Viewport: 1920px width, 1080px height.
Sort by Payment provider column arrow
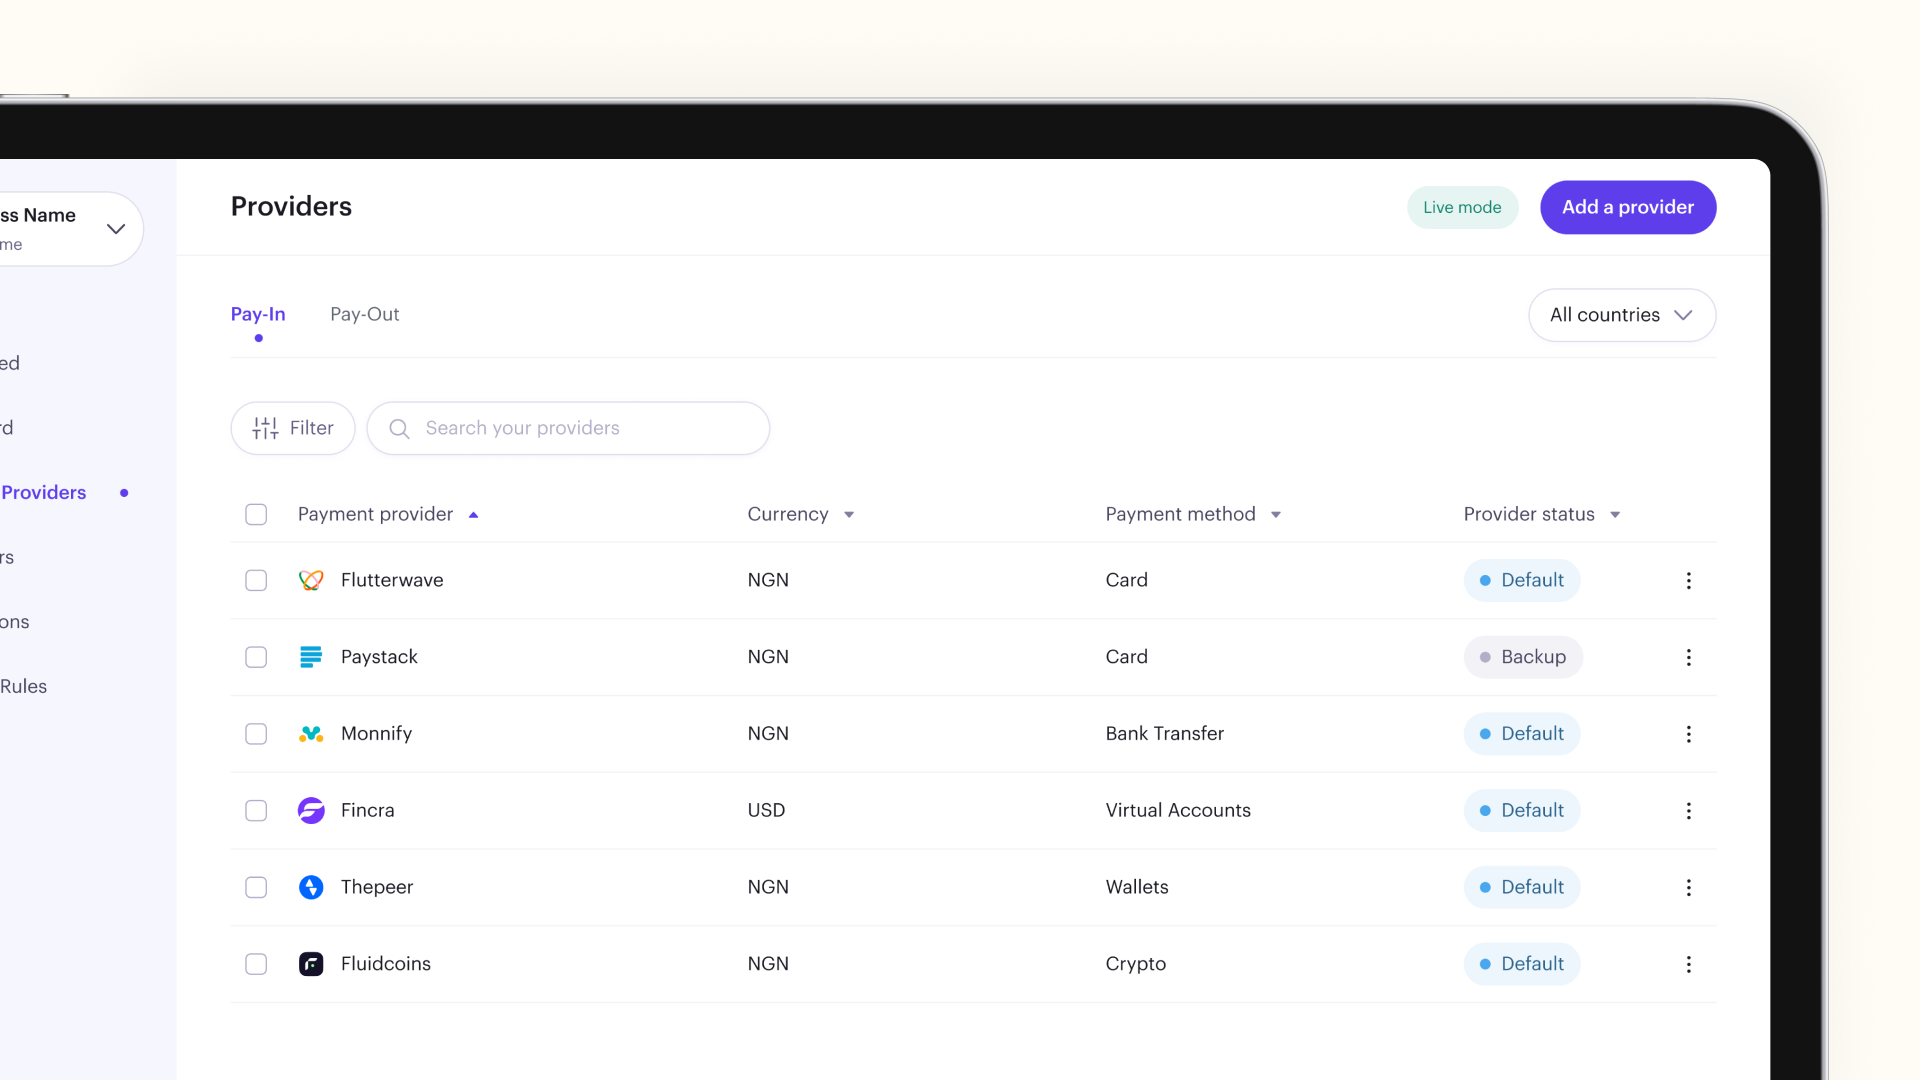pyautogui.click(x=474, y=515)
